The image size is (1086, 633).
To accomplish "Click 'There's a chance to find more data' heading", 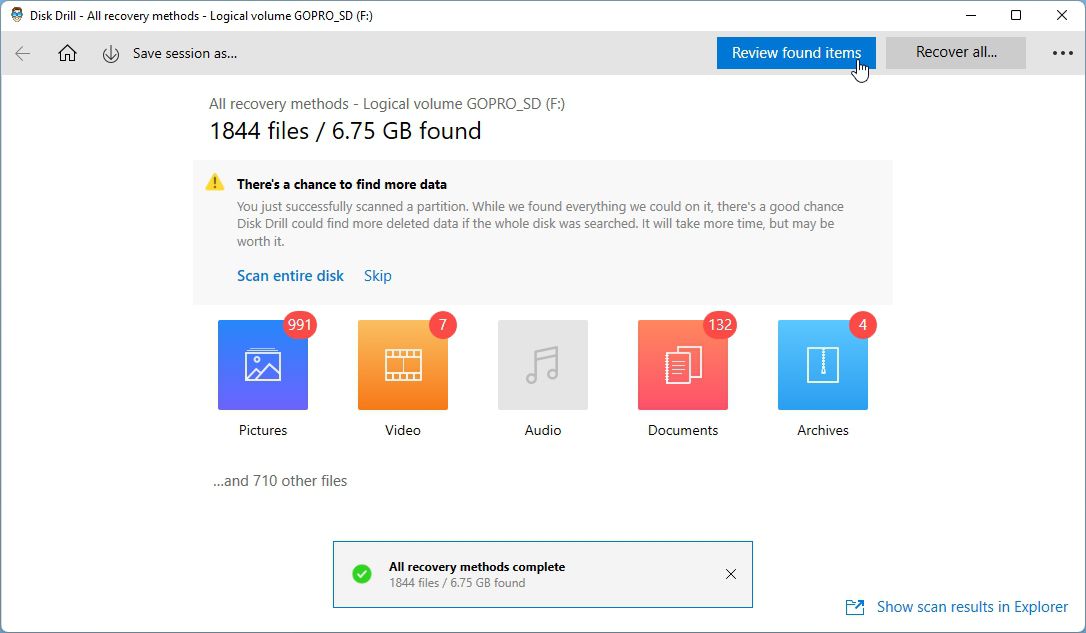I will point(341,184).
